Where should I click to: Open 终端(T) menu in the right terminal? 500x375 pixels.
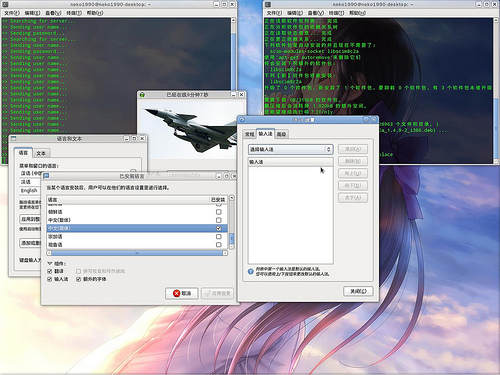coord(336,13)
